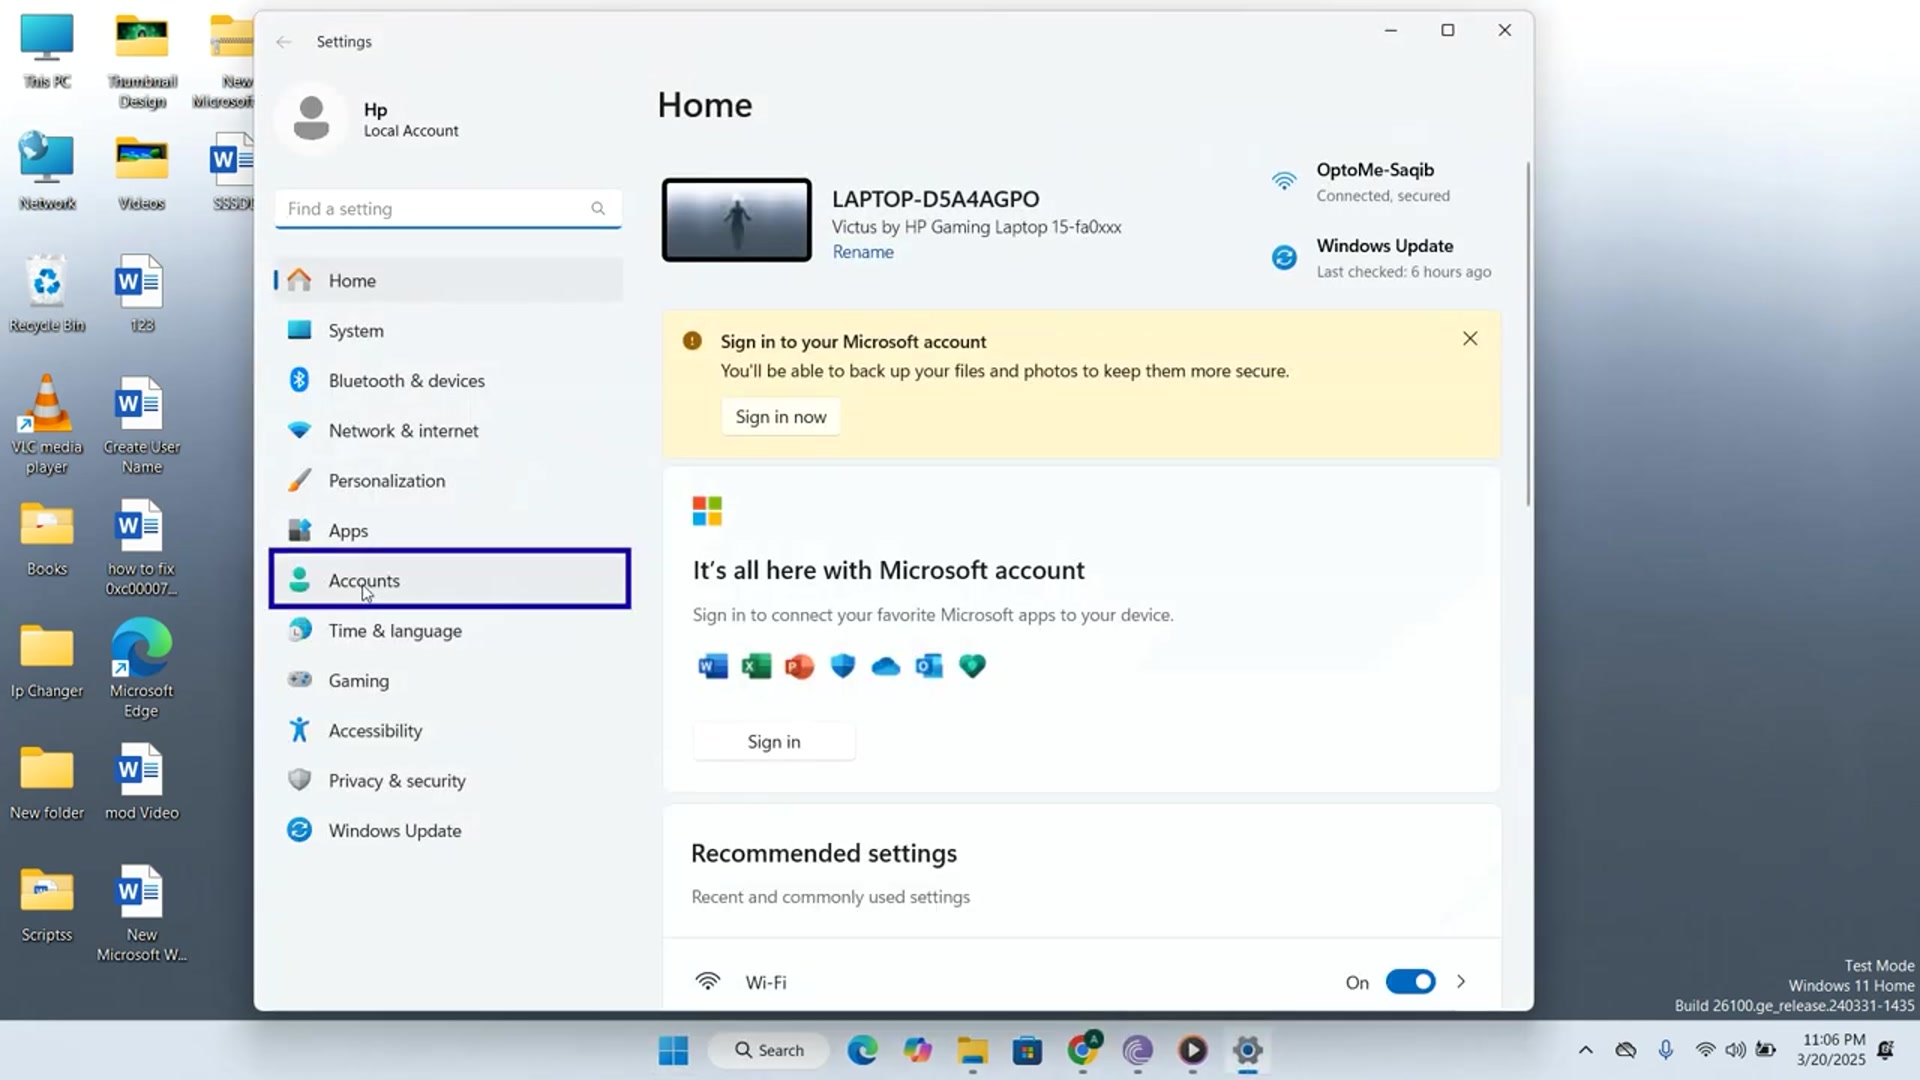
Task: Open the Windows Start menu
Action: pos(673,1050)
